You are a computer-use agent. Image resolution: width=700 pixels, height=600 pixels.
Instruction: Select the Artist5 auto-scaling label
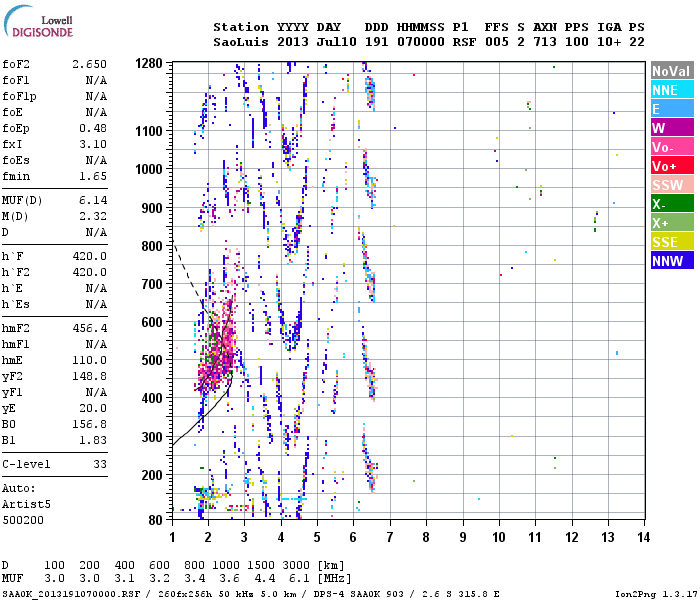point(26,504)
